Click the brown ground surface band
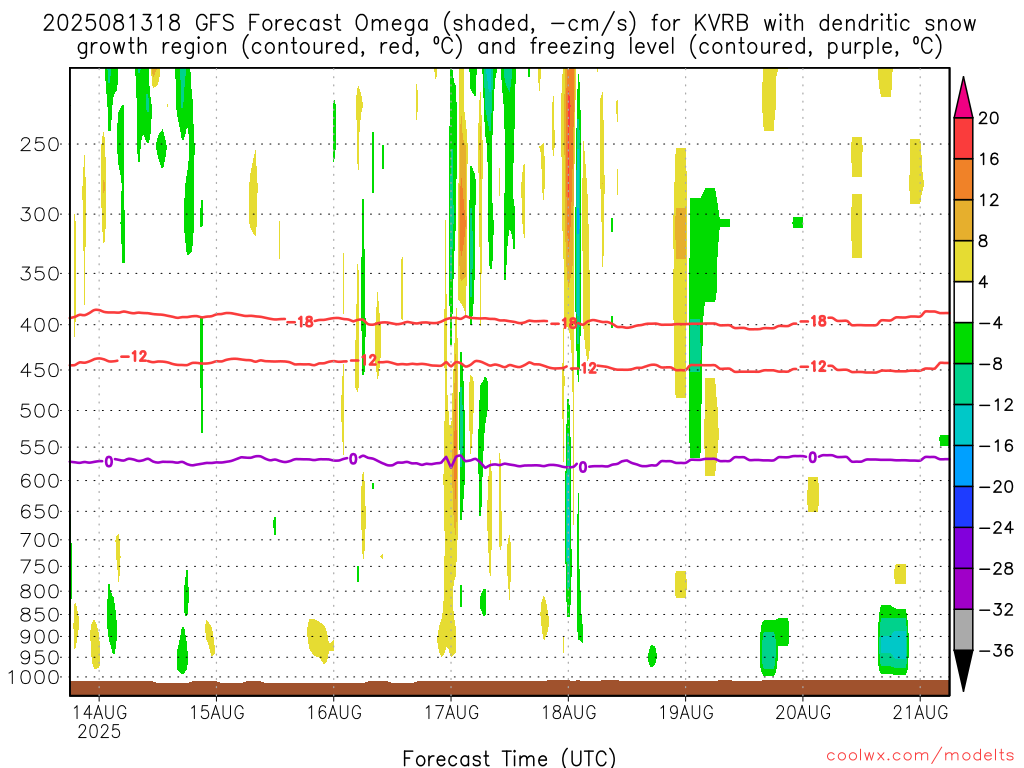The width and height of the screenshot is (1024, 768). (x=509, y=688)
